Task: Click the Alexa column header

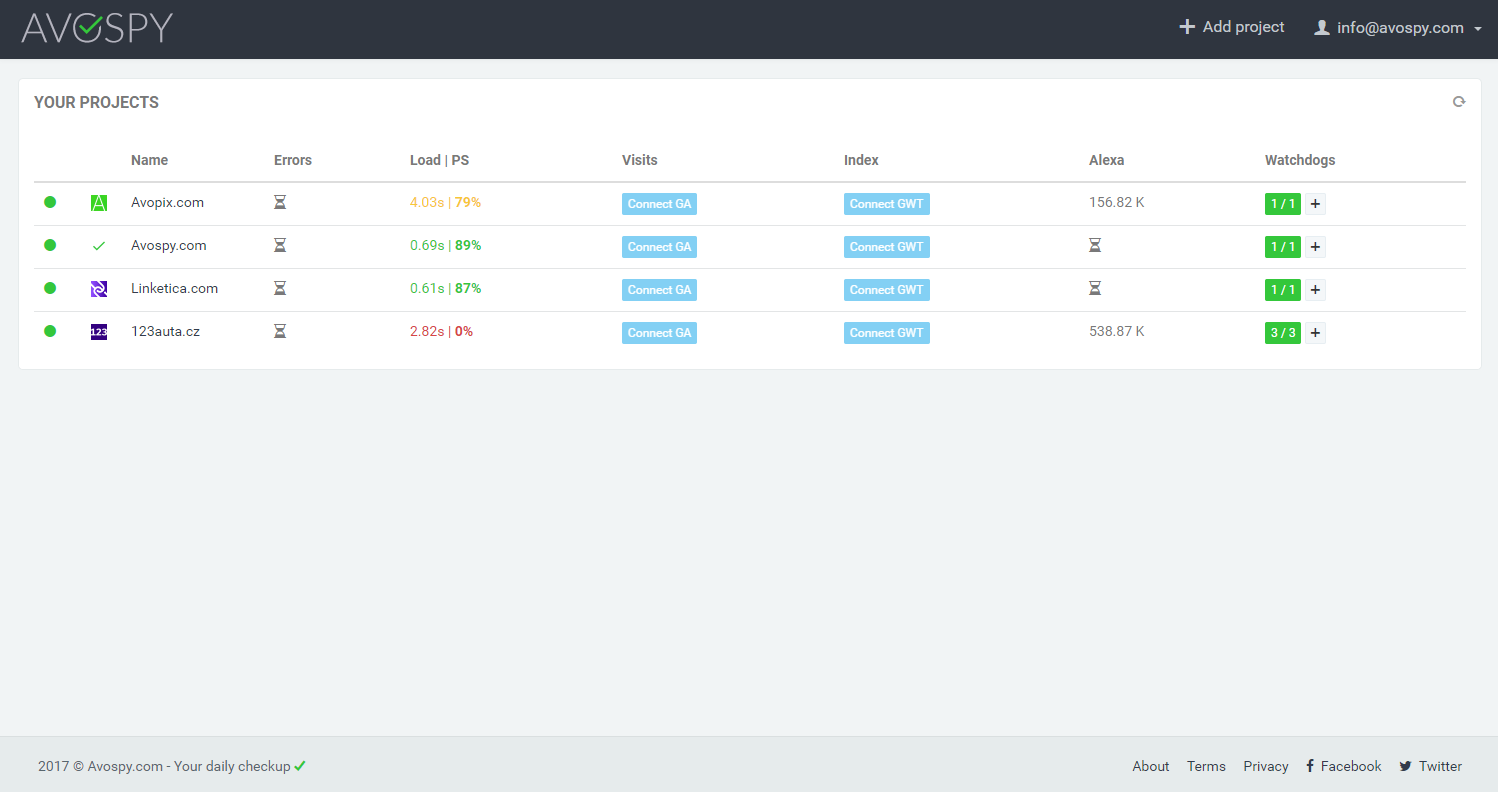Action: pyautogui.click(x=1107, y=160)
